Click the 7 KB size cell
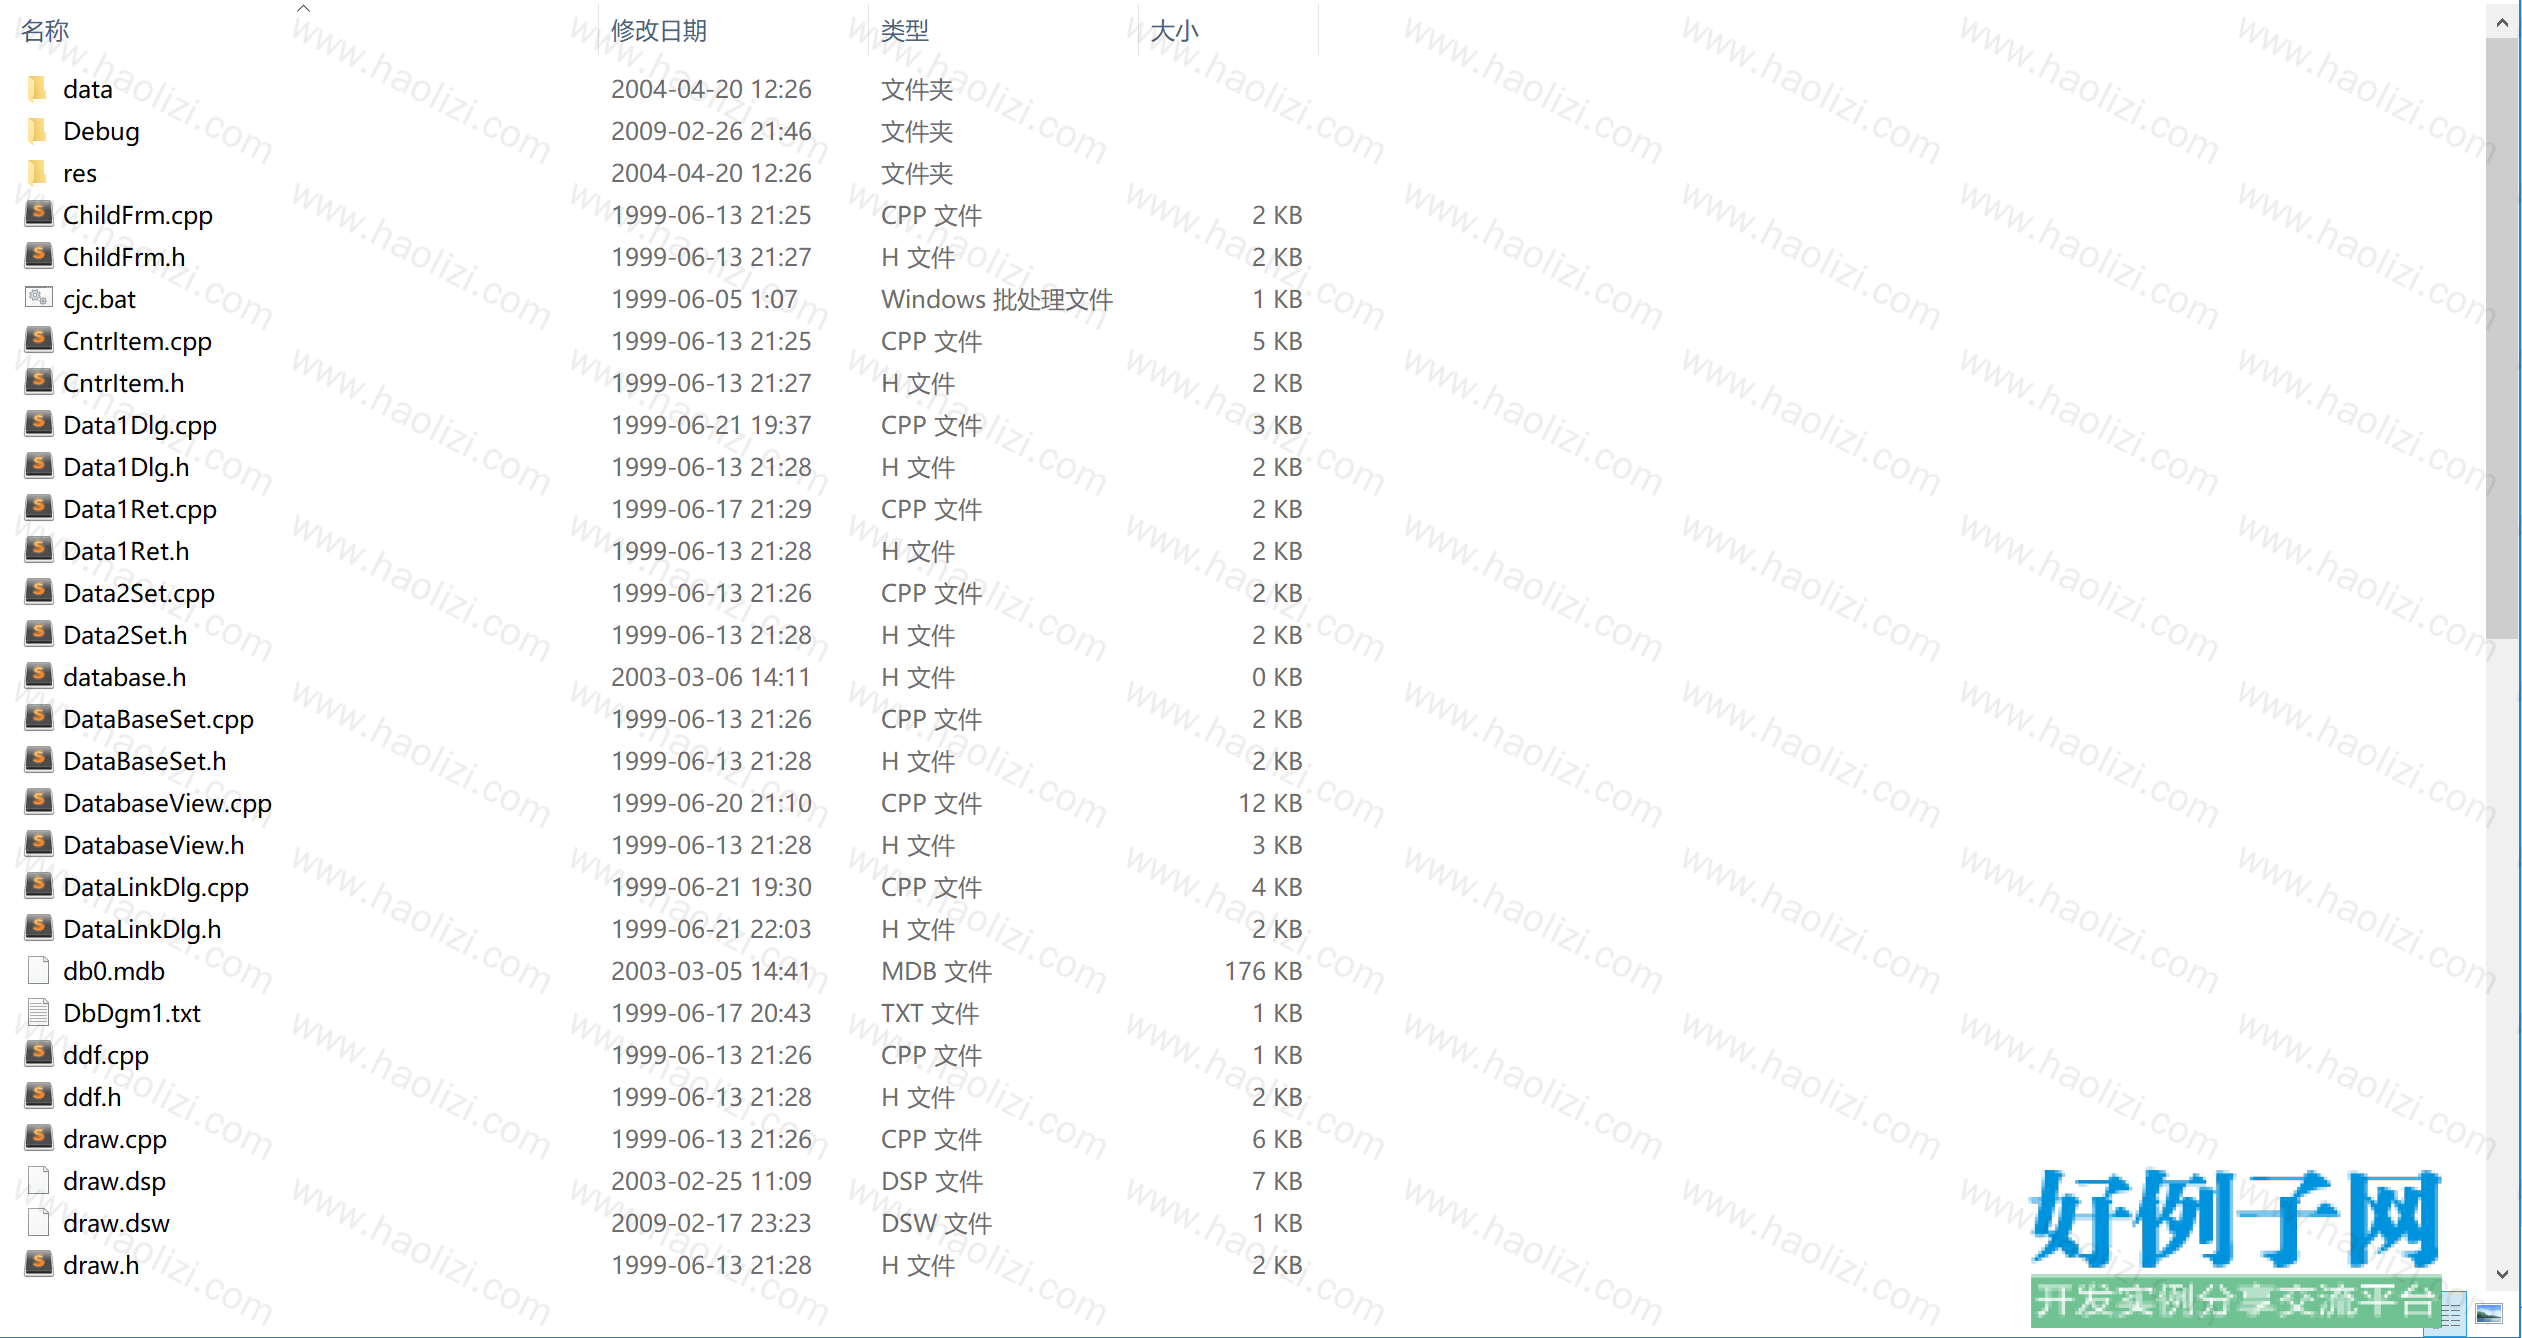 [x=1277, y=1181]
